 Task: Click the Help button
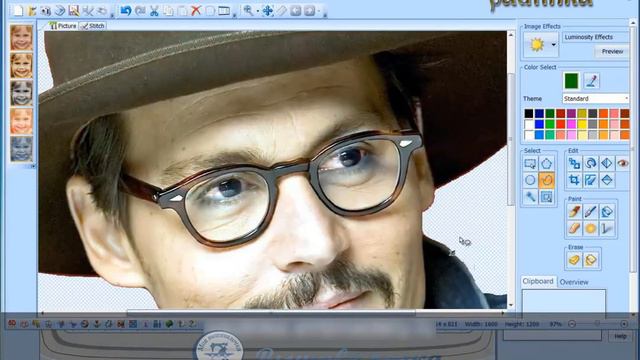(620, 336)
